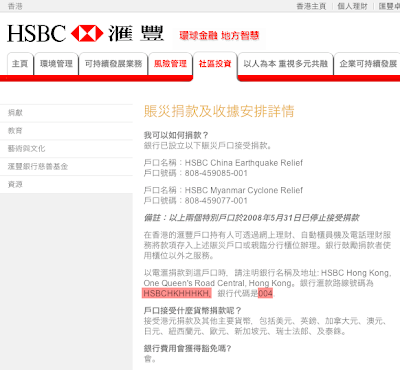Screen dimensions: 400x370
Task: Click question 銀行費用會獲得豁免嗎？
Action: coord(187,349)
